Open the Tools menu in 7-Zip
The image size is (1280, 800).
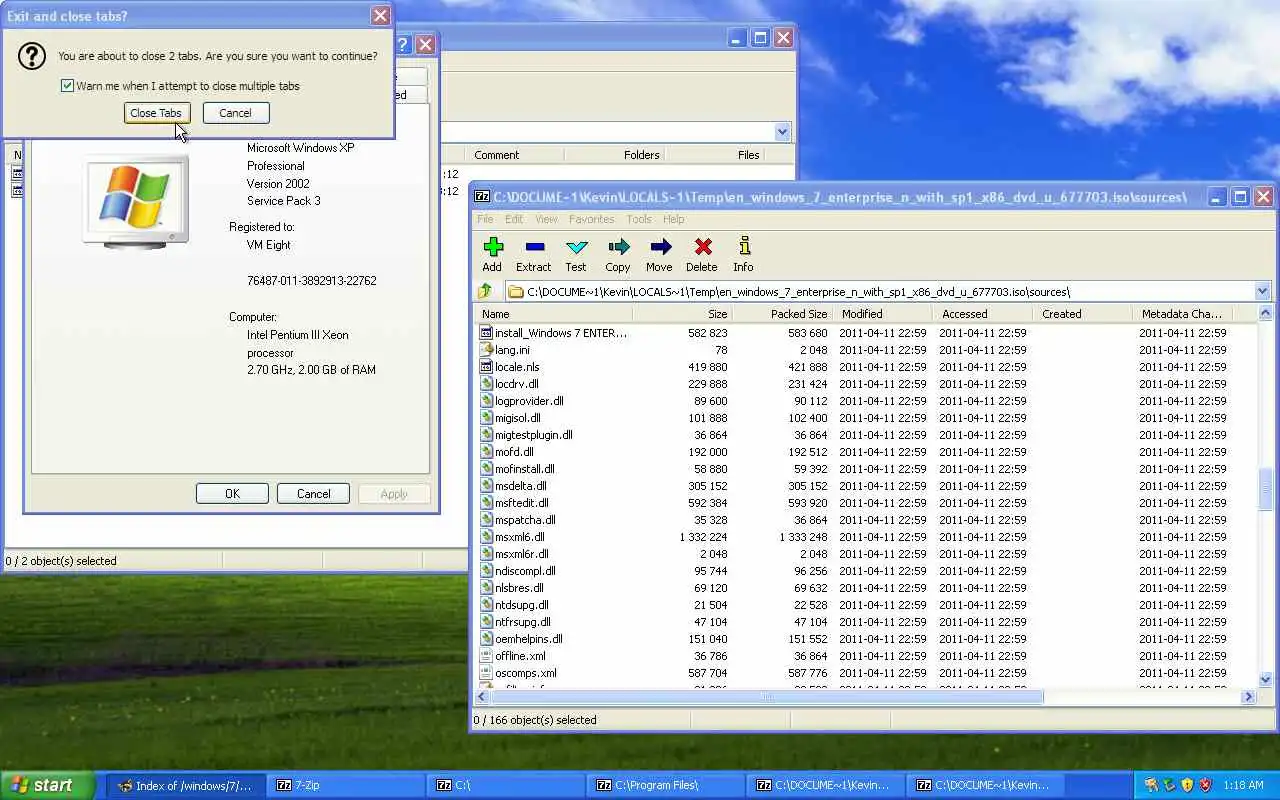tap(639, 219)
